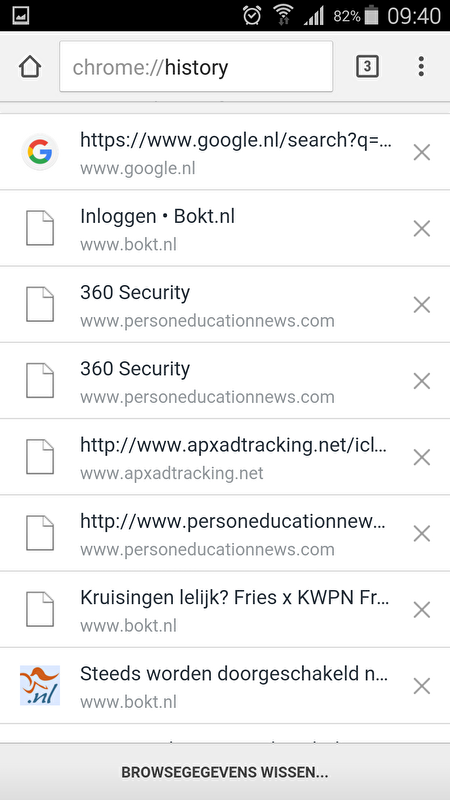Open the tab switcher showing 3 tabs
This screenshot has width=450, height=800.
coord(367,67)
